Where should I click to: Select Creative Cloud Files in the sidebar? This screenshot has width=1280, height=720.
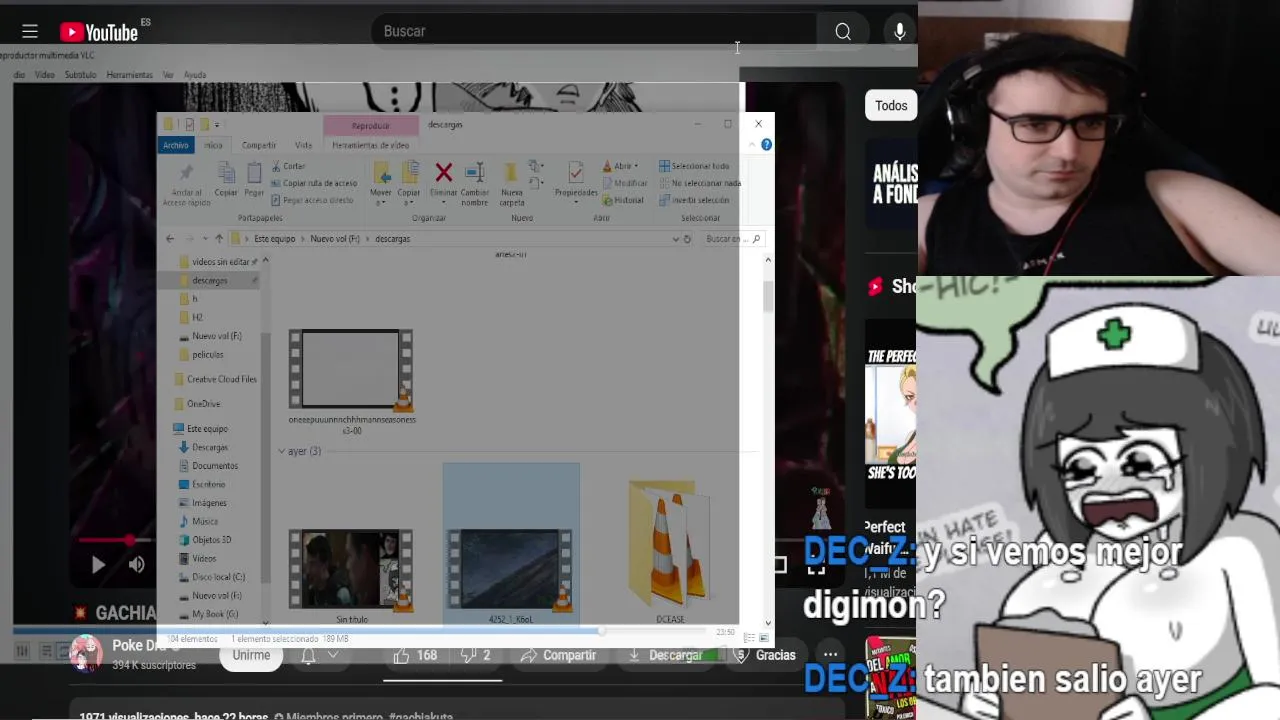pos(215,380)
